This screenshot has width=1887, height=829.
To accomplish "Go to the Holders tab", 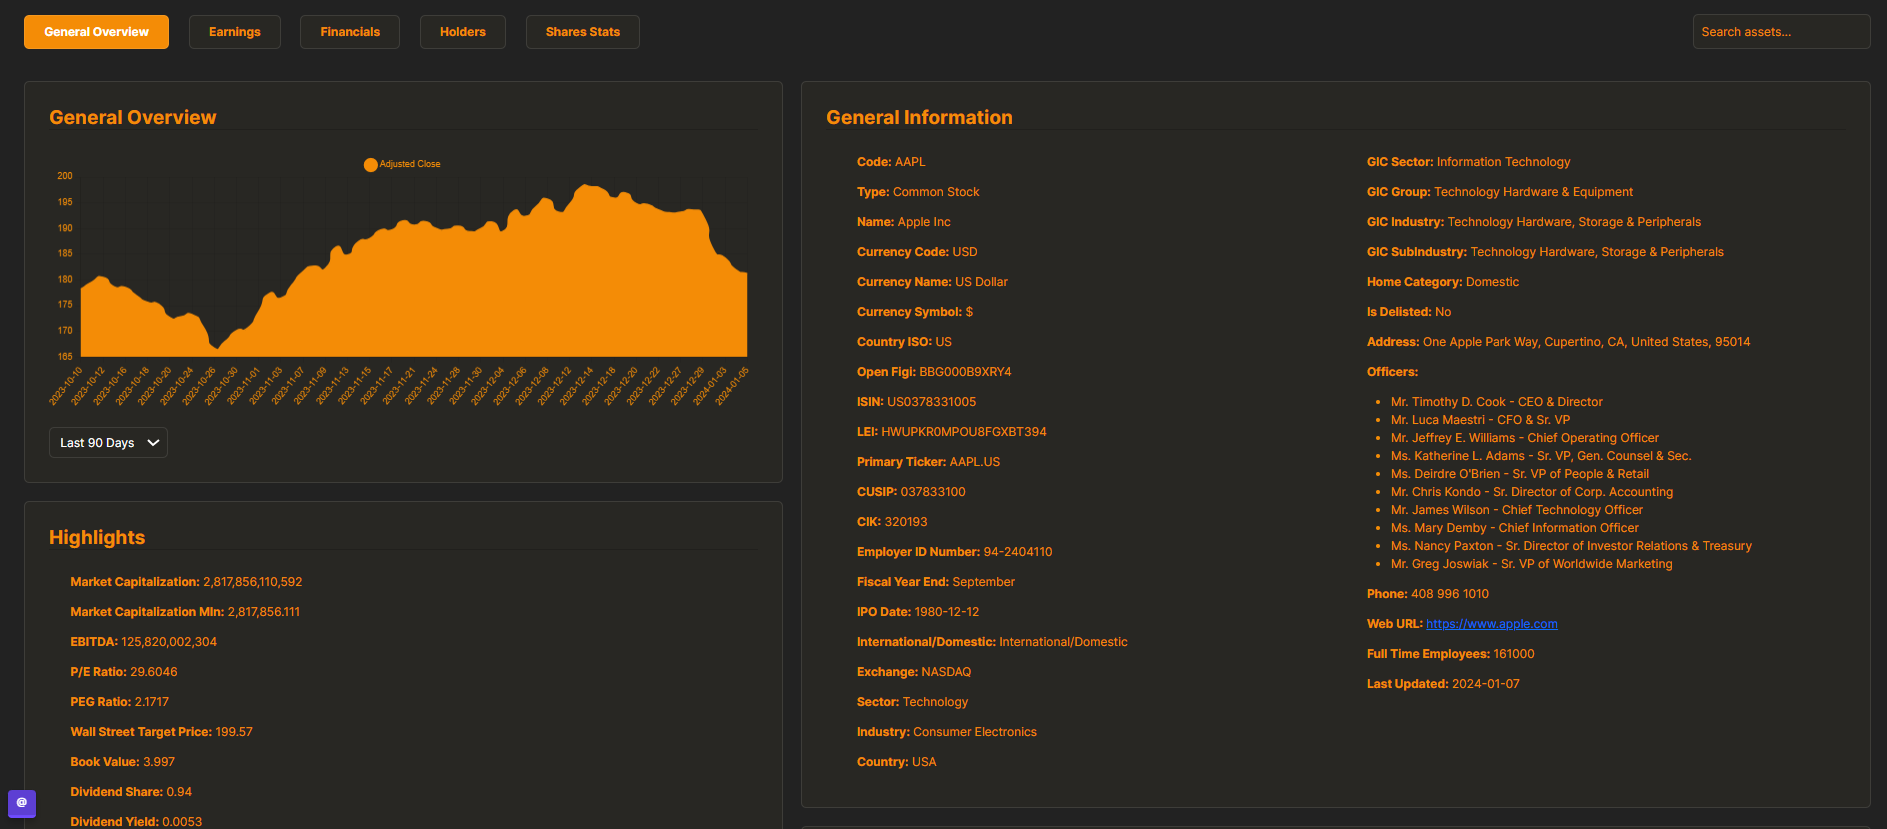I will click(463, 32).
